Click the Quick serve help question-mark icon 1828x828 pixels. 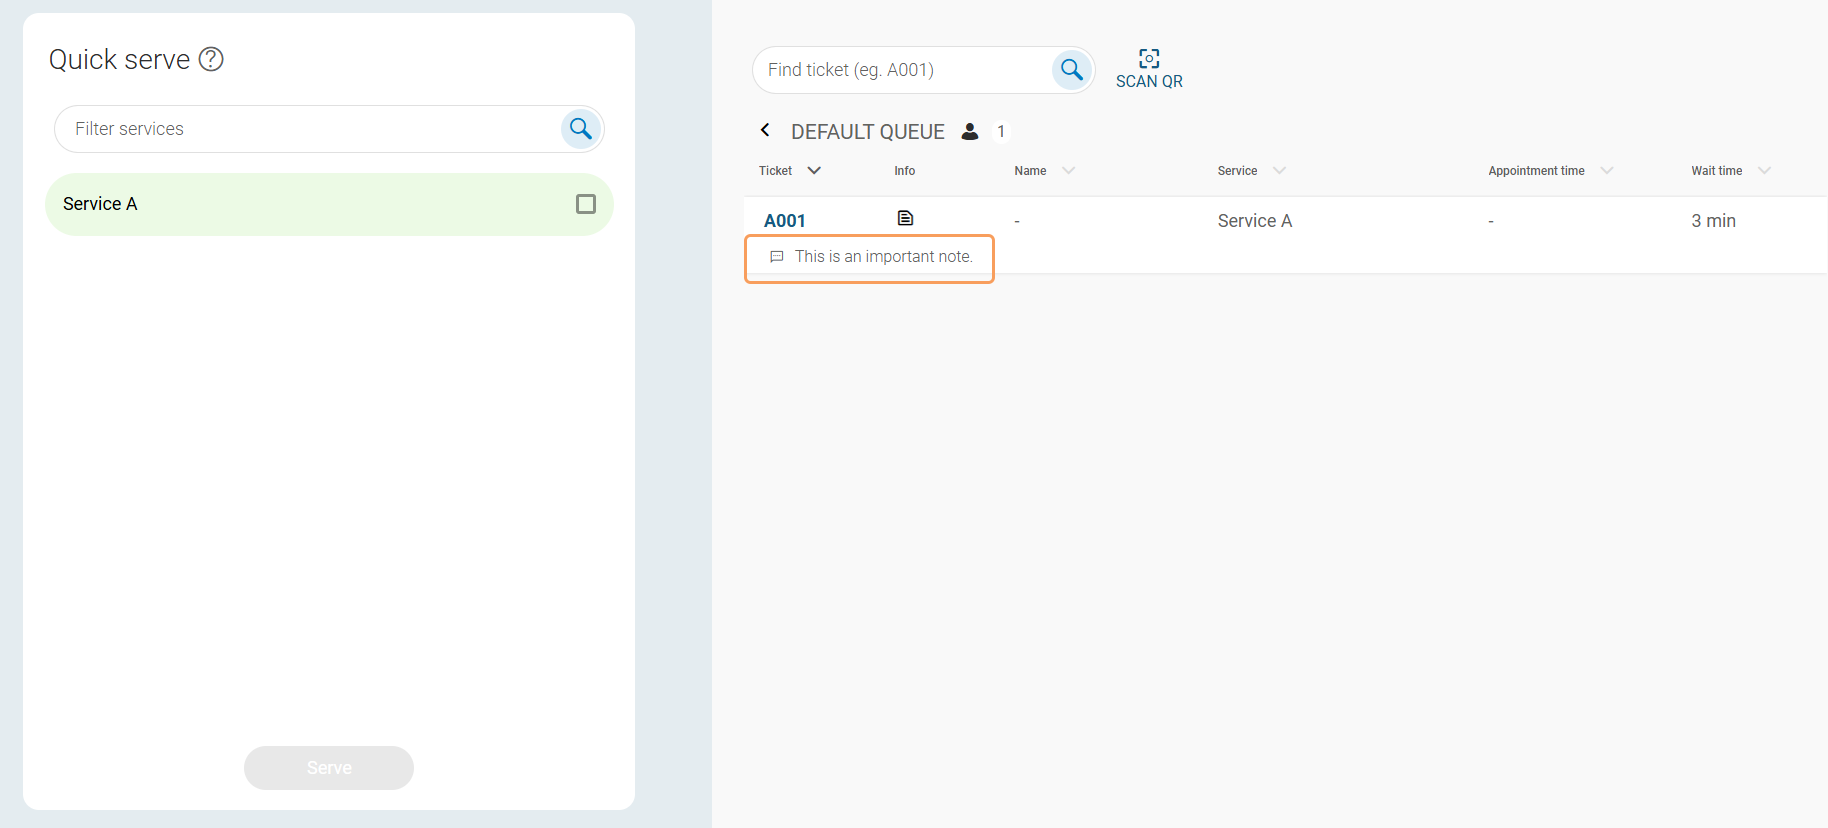point(211,59)
